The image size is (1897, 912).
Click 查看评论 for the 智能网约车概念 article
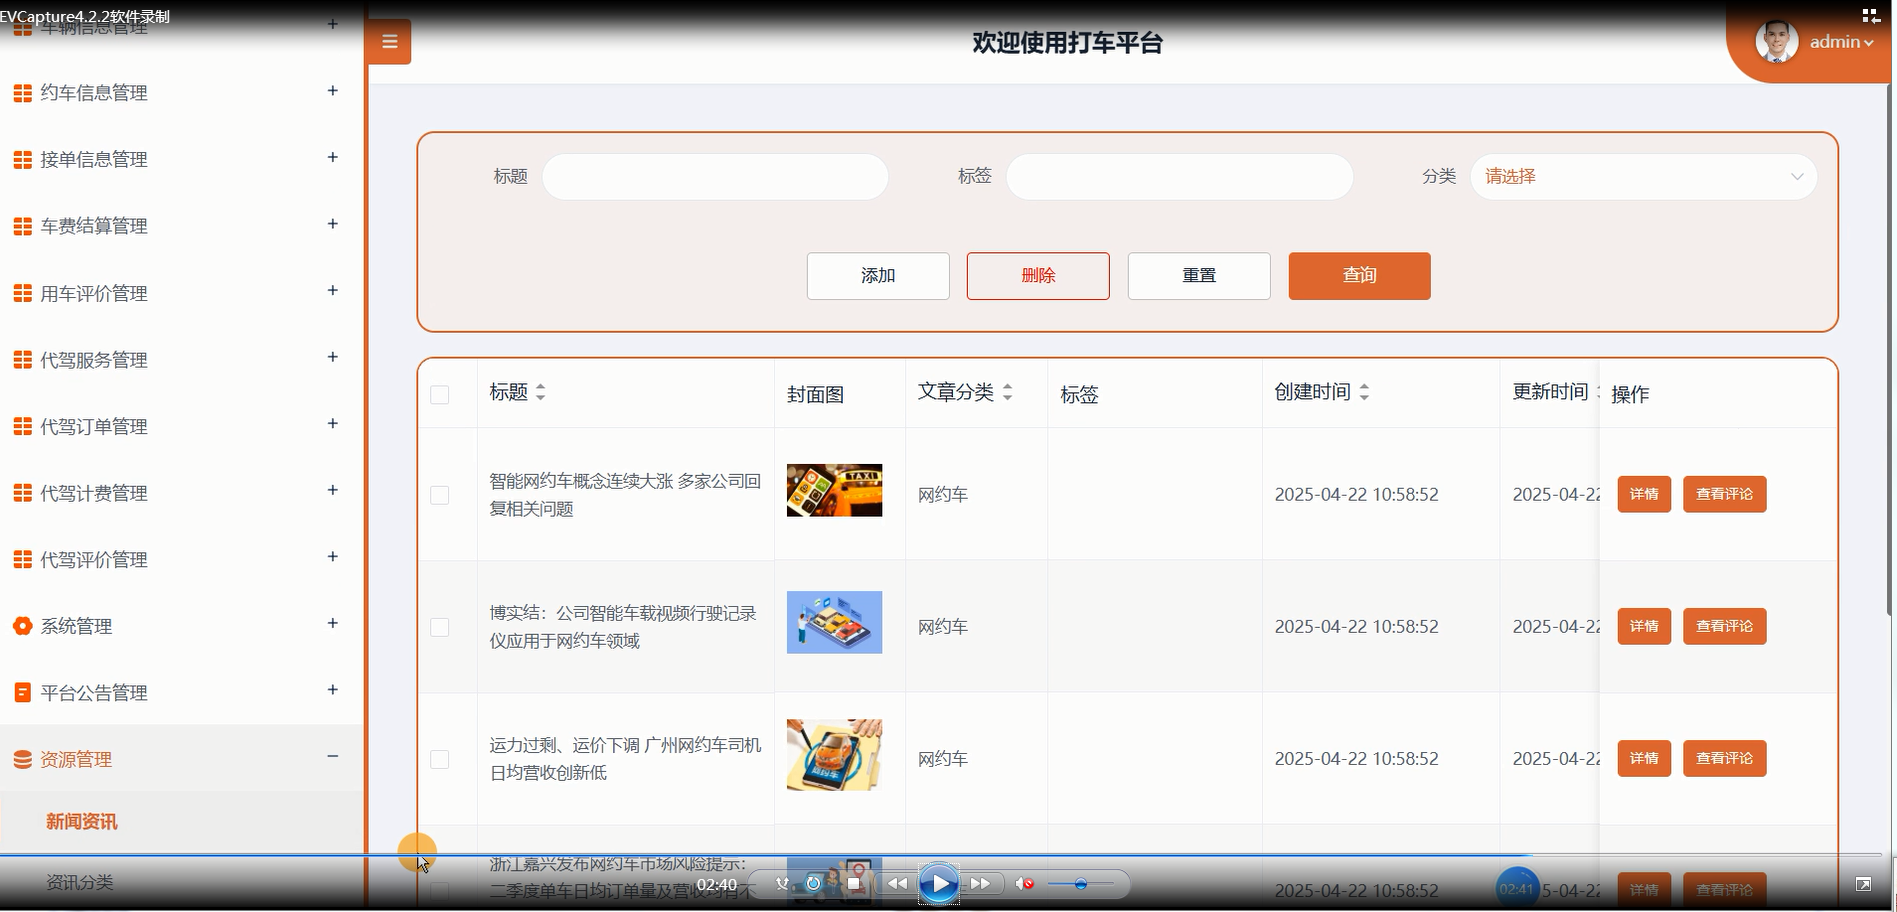tap(1724, 494)
